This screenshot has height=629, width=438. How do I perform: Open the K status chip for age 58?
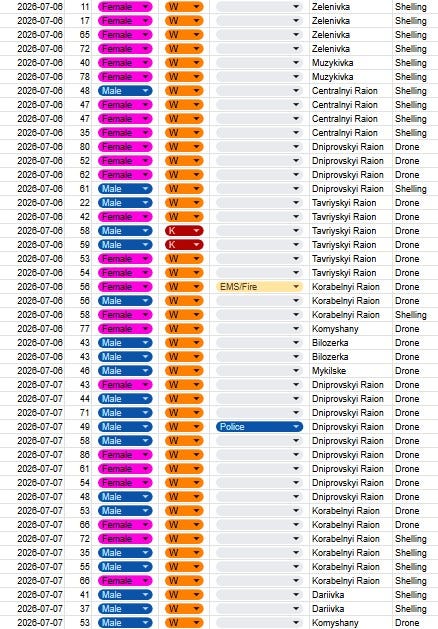pyautogui.click(x=184, y=231)
